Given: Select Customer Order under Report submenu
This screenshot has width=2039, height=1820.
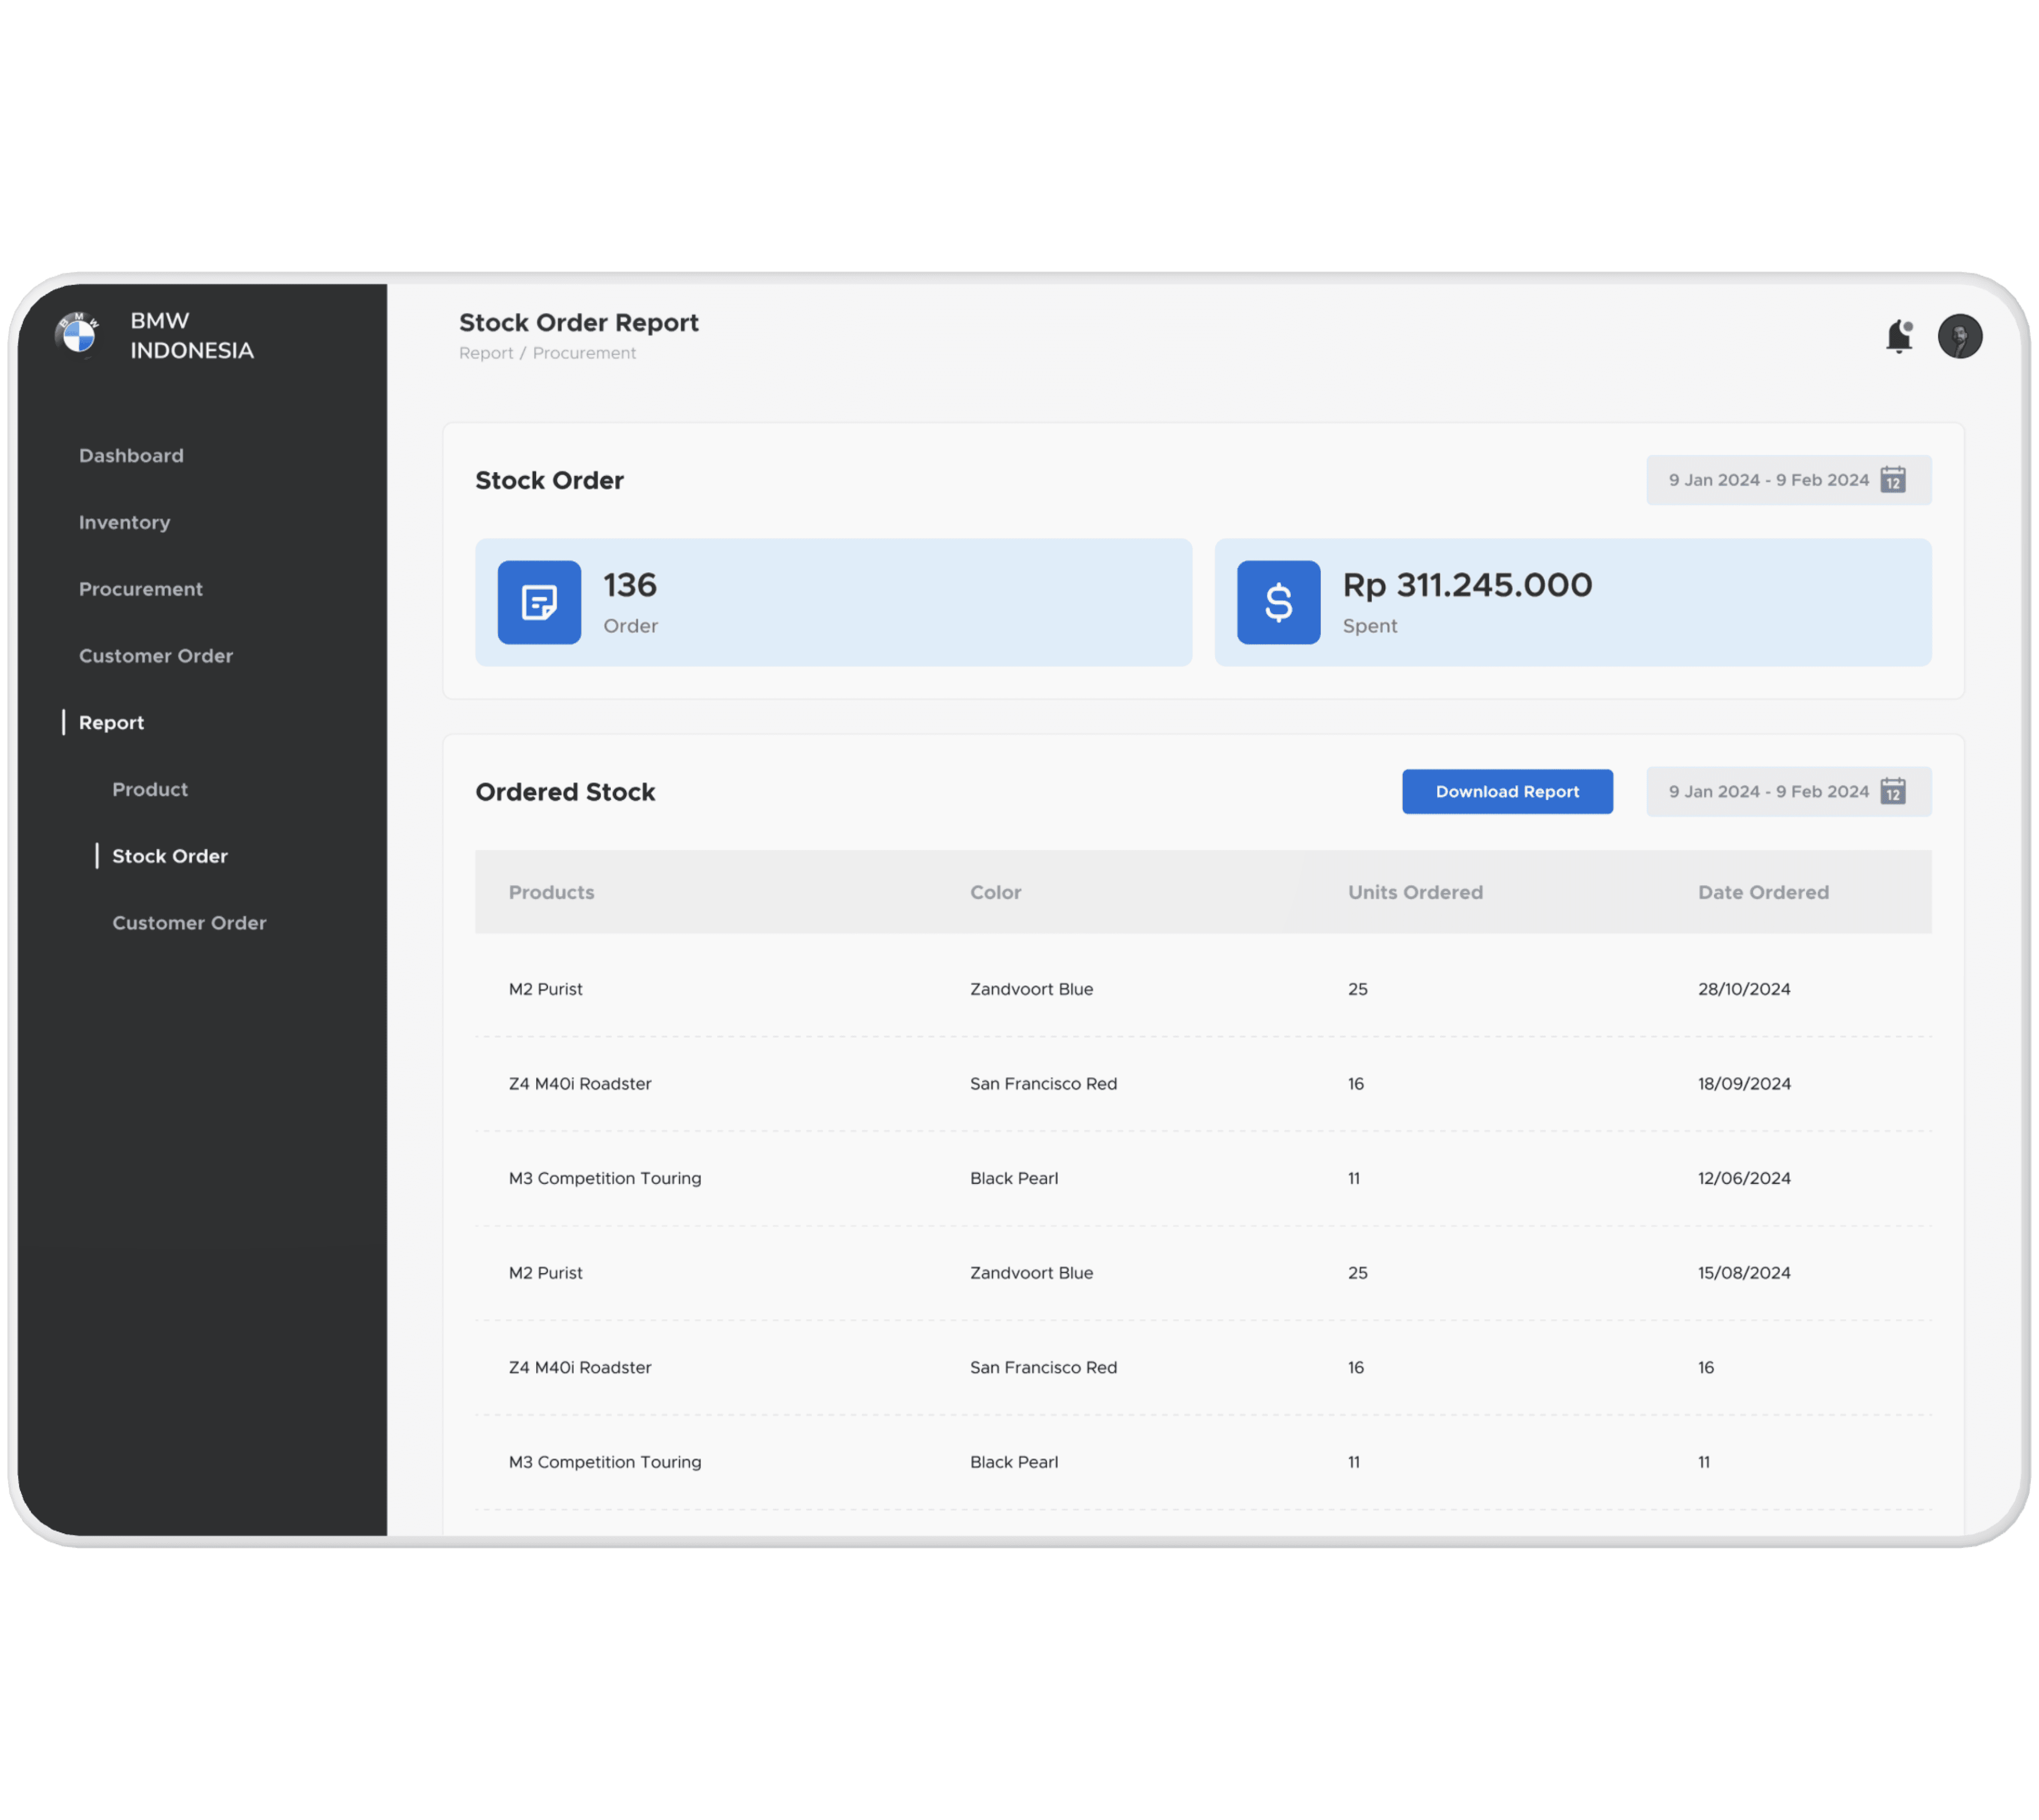Looking at the screenshot, I should (x=189, y=923).
